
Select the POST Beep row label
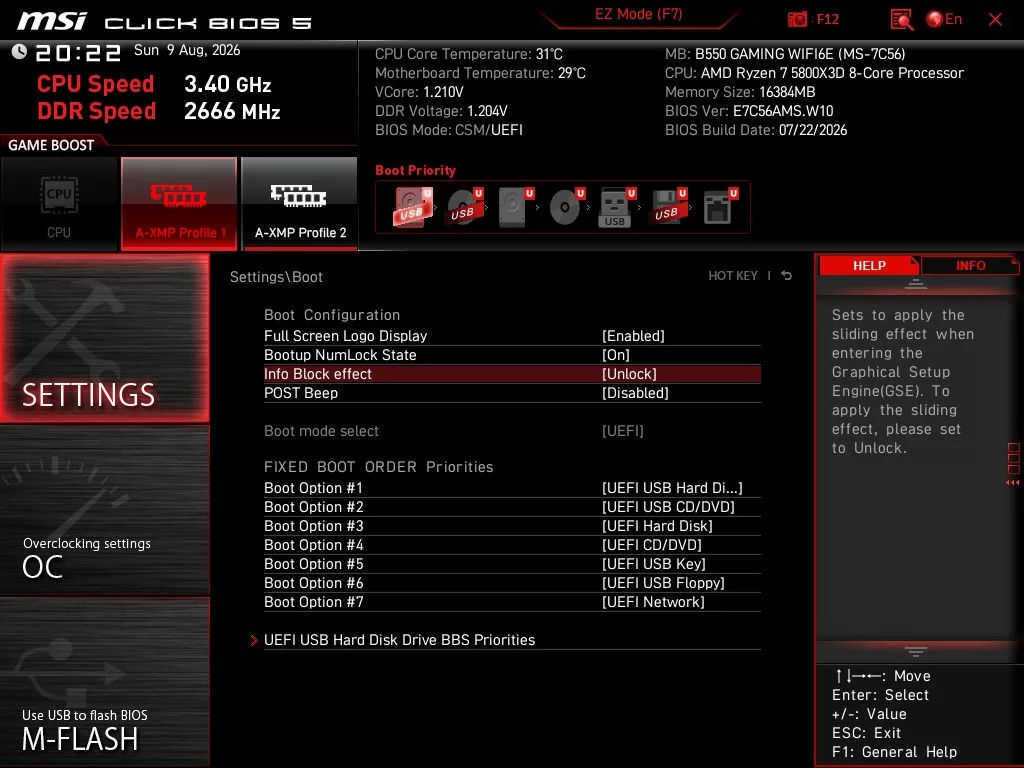pos(301,392)
